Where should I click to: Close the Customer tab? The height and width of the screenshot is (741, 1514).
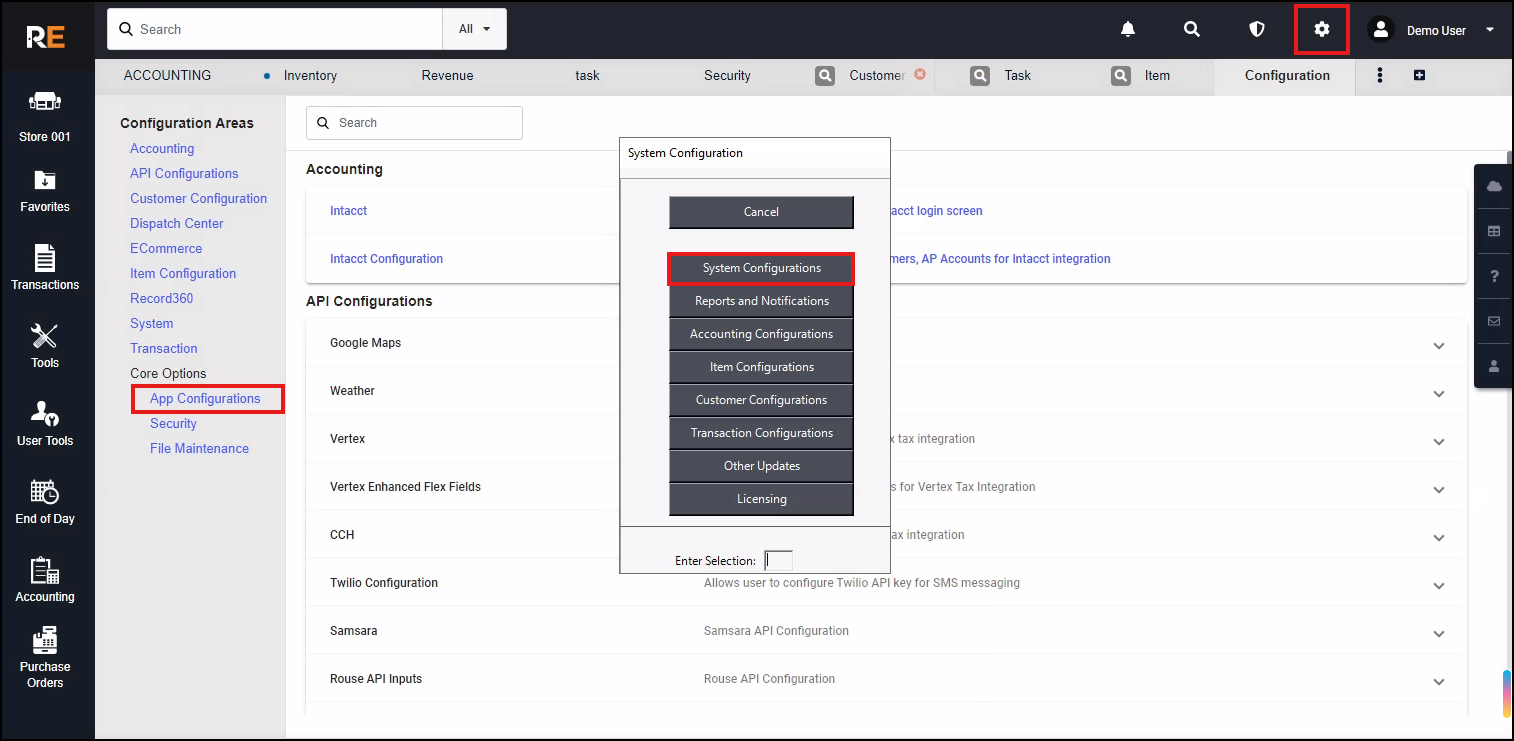tap(920, 74)
